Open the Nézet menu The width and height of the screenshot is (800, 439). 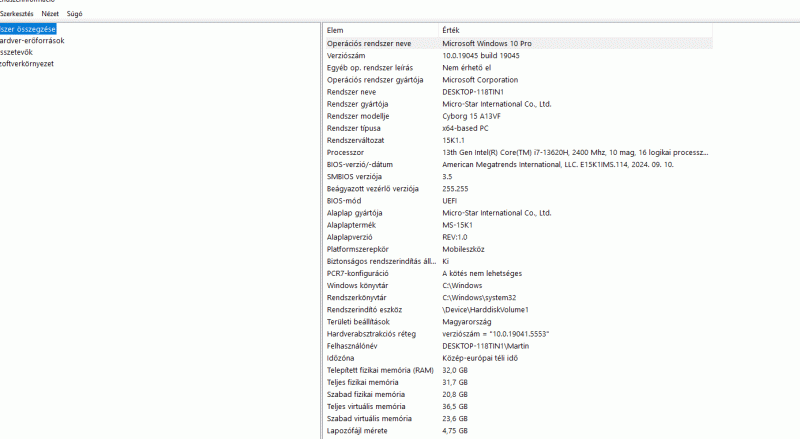(x=50, y=14)
